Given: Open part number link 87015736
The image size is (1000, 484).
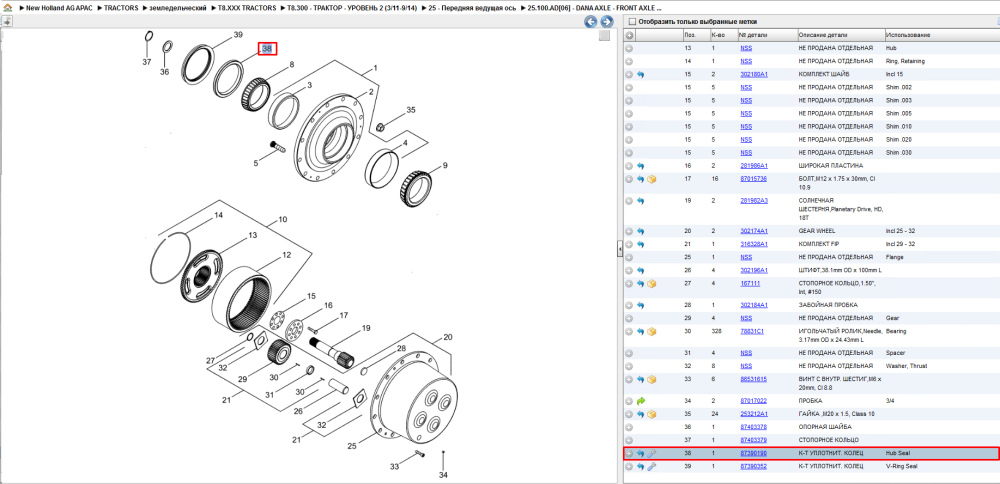Looking at the screenshot, I should 753,179.
